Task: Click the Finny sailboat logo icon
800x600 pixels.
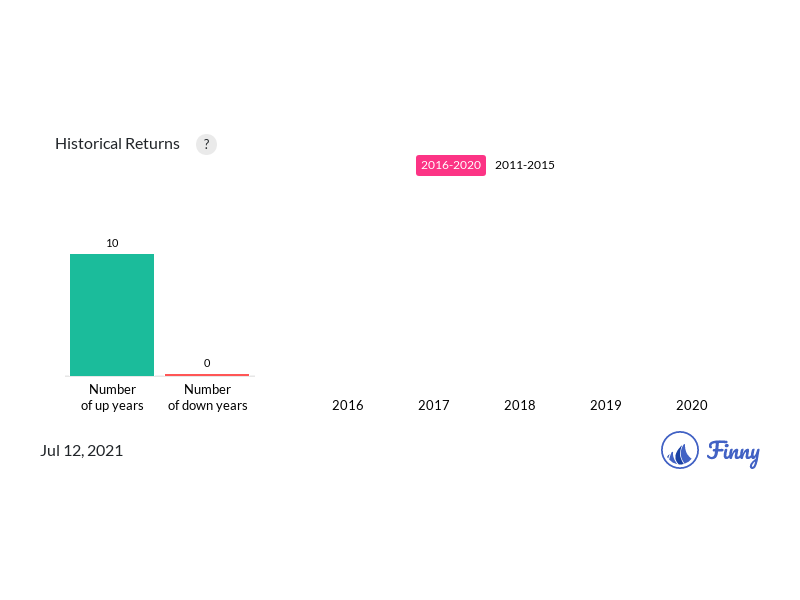Action: click(x=680, y=450)
